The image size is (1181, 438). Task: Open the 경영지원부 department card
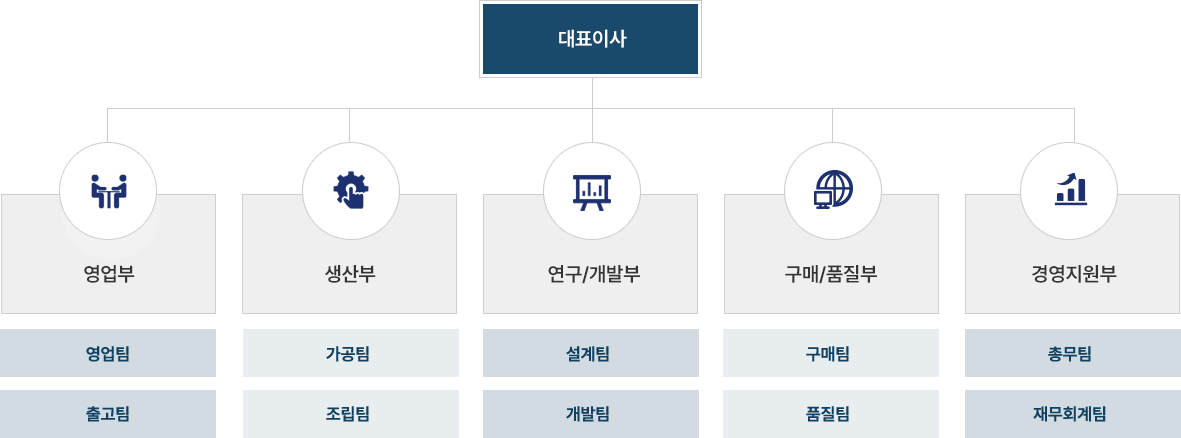coord(1073,254)
